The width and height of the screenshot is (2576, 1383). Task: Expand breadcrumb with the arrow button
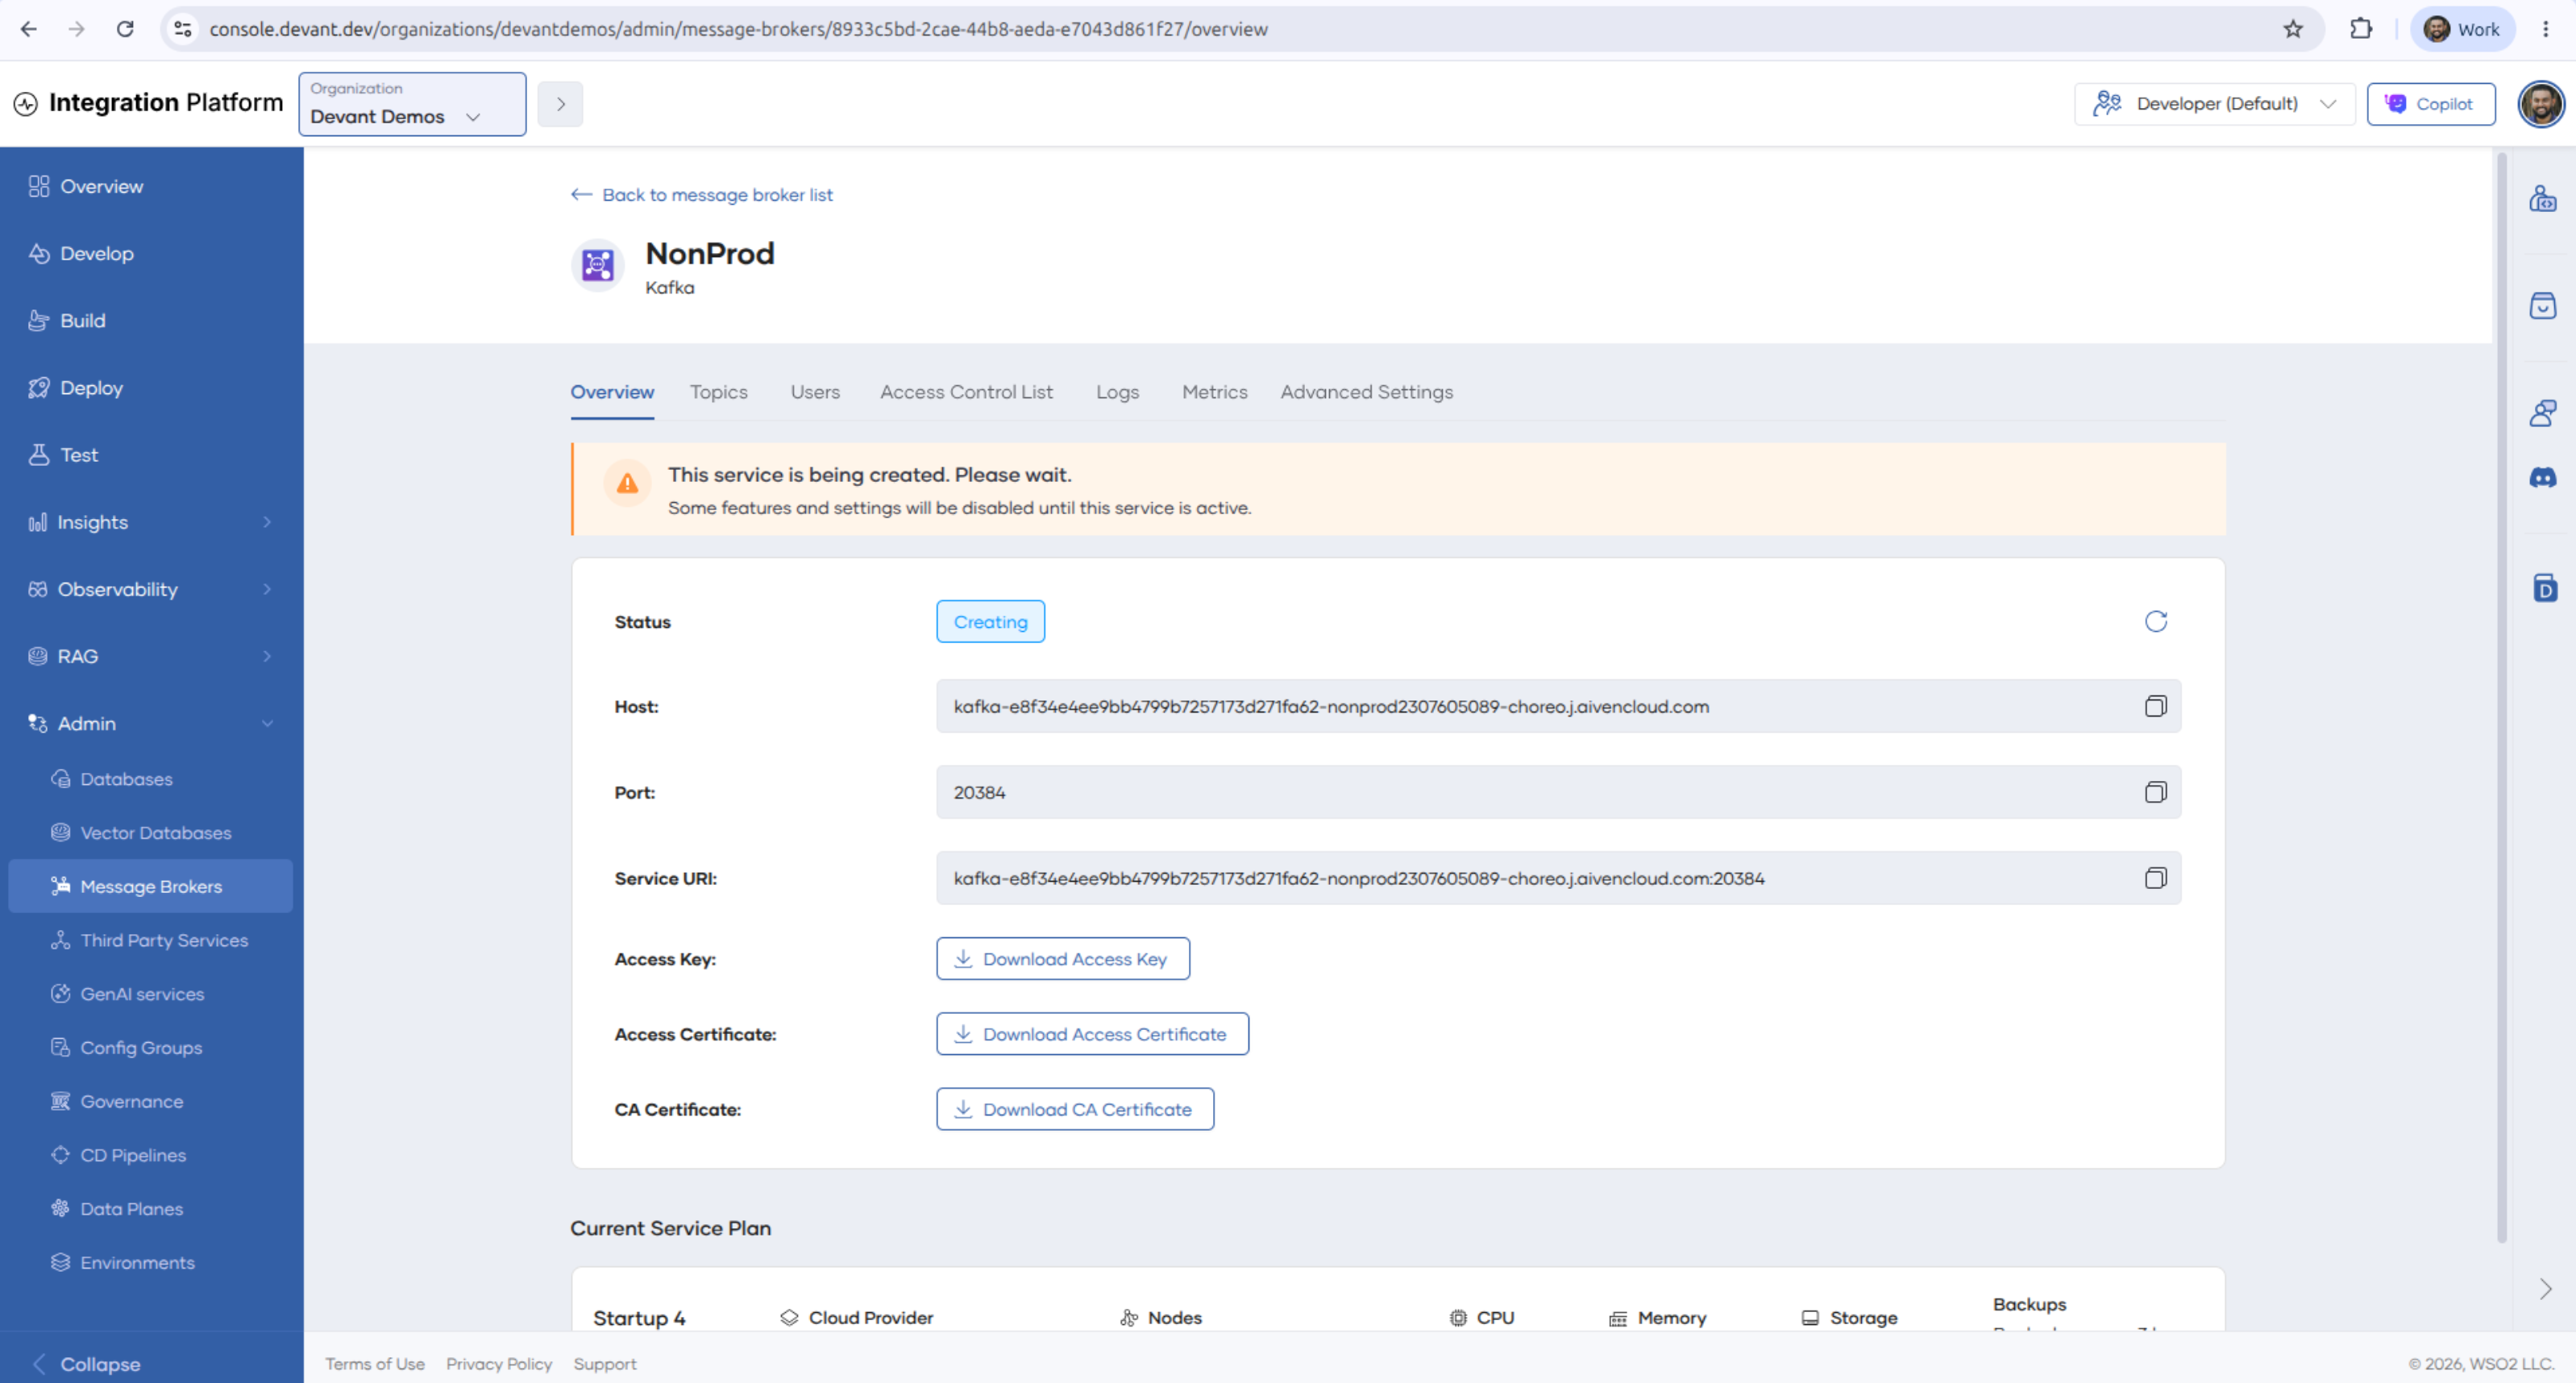click(560, 104)
